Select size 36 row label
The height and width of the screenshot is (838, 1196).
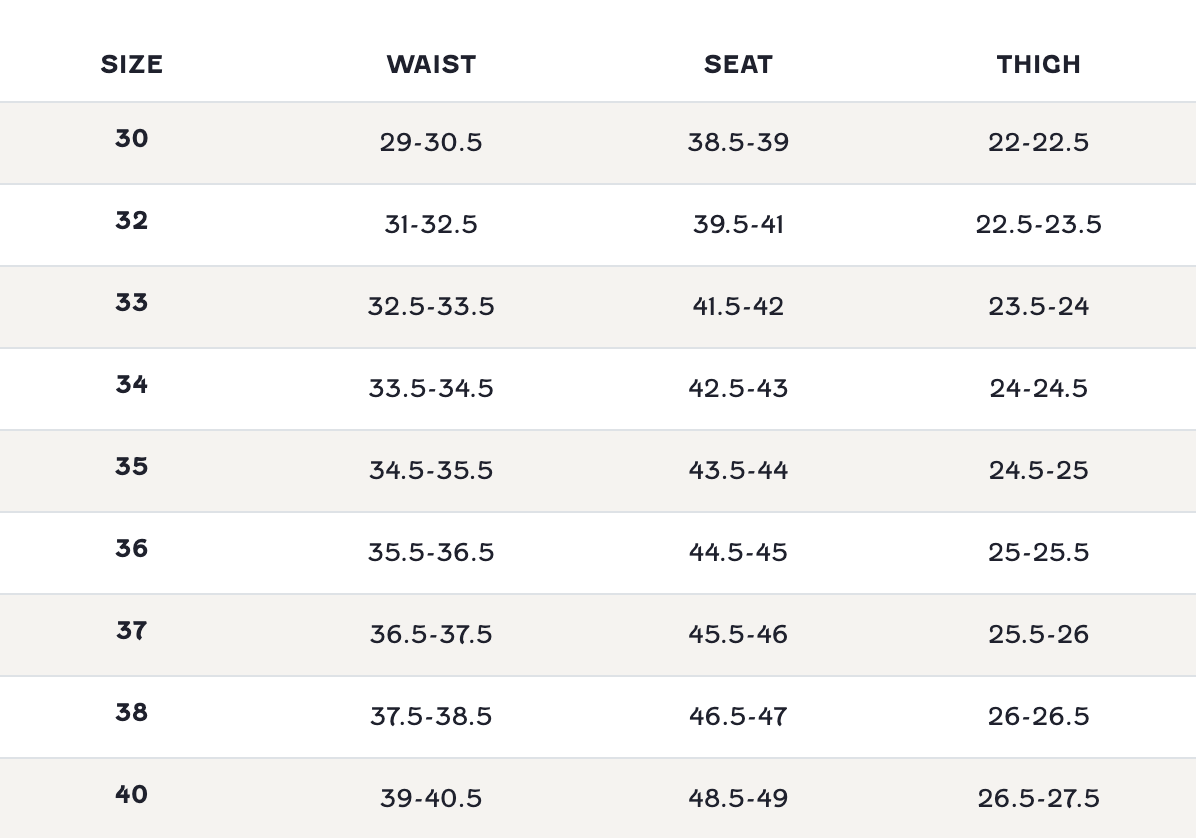[131, 549]
